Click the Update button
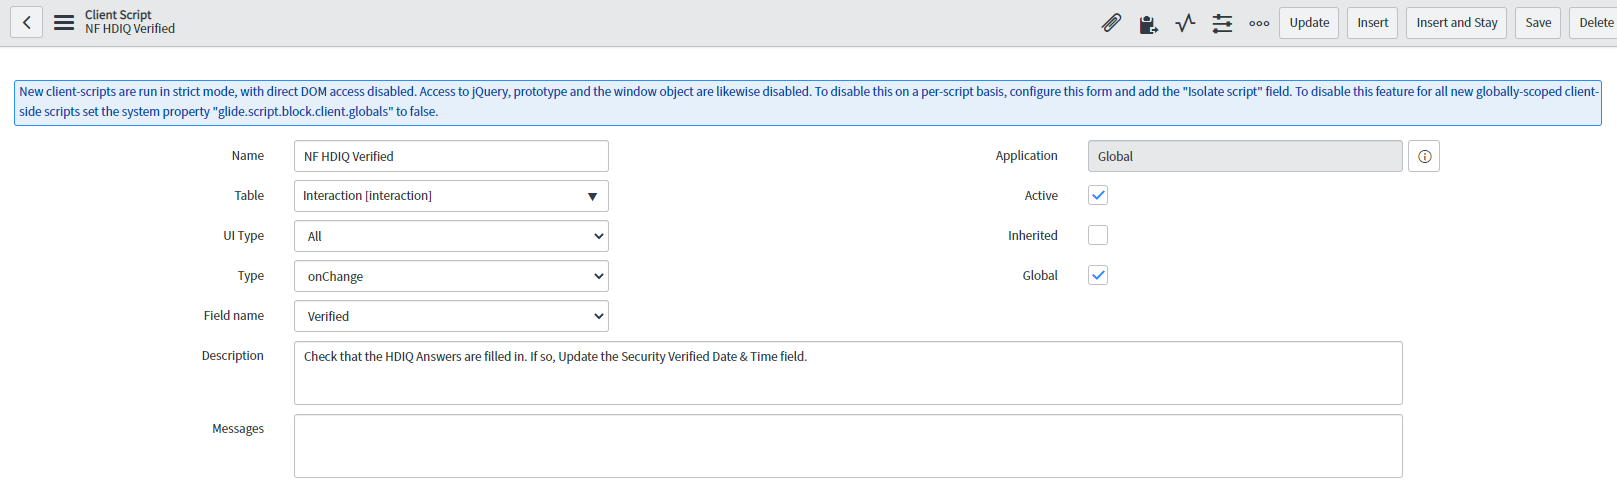This screenshot has width=1617, height=480. point(1309,23)
